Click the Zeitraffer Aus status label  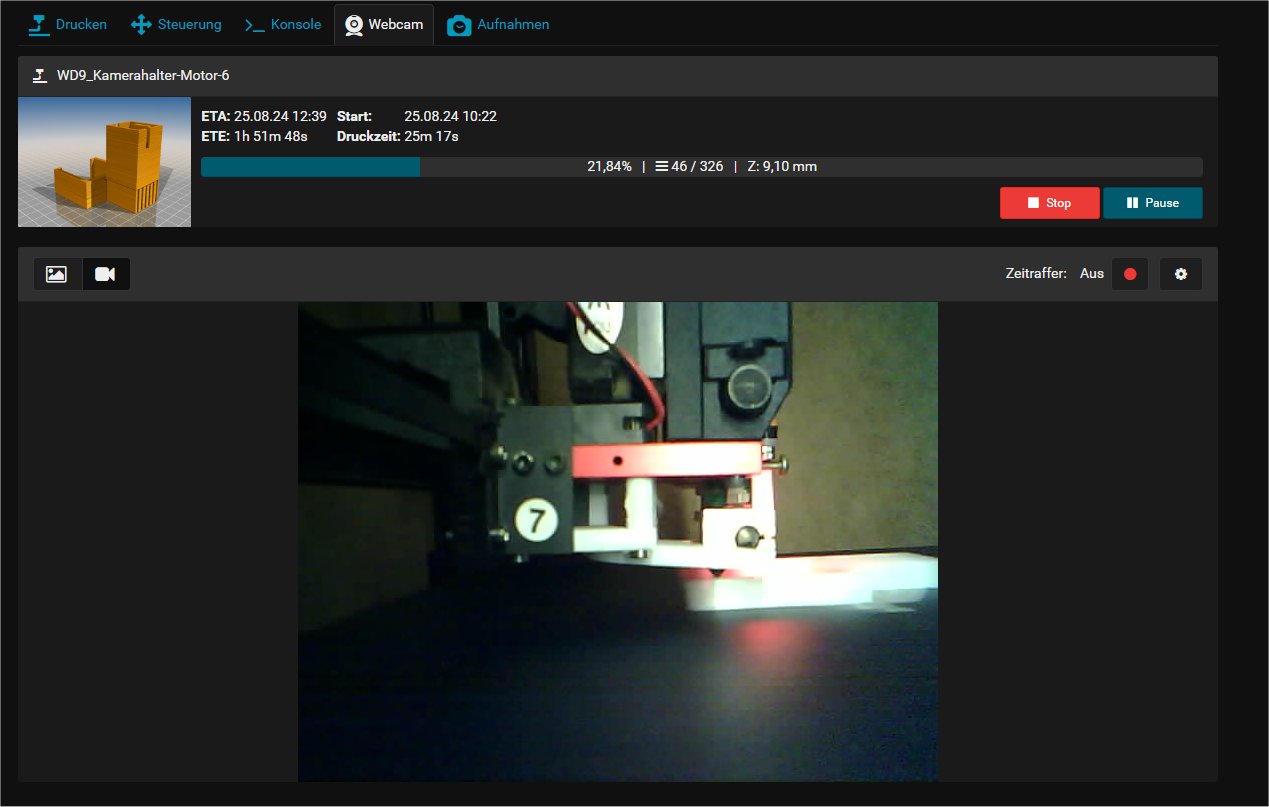[1092, 274]
